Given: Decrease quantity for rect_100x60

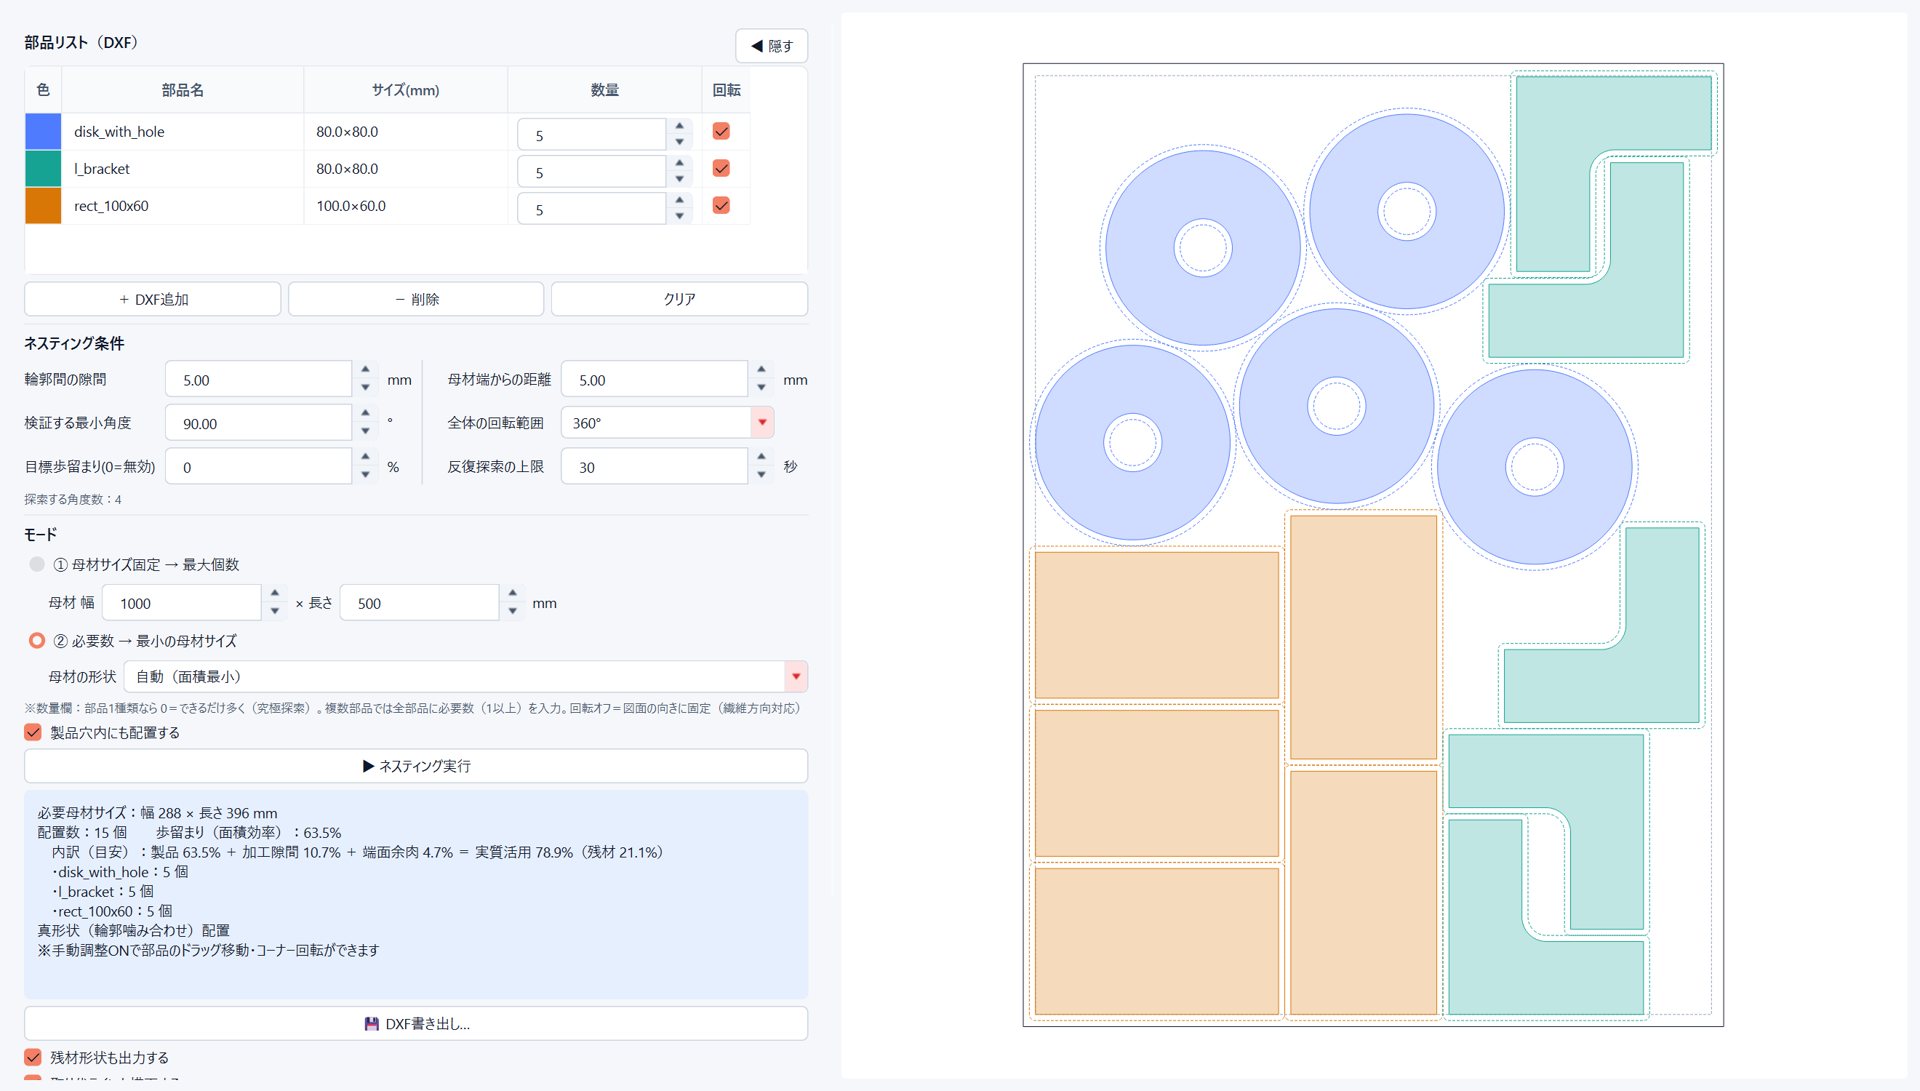Looking at the screenshot, I should (680, 215).
